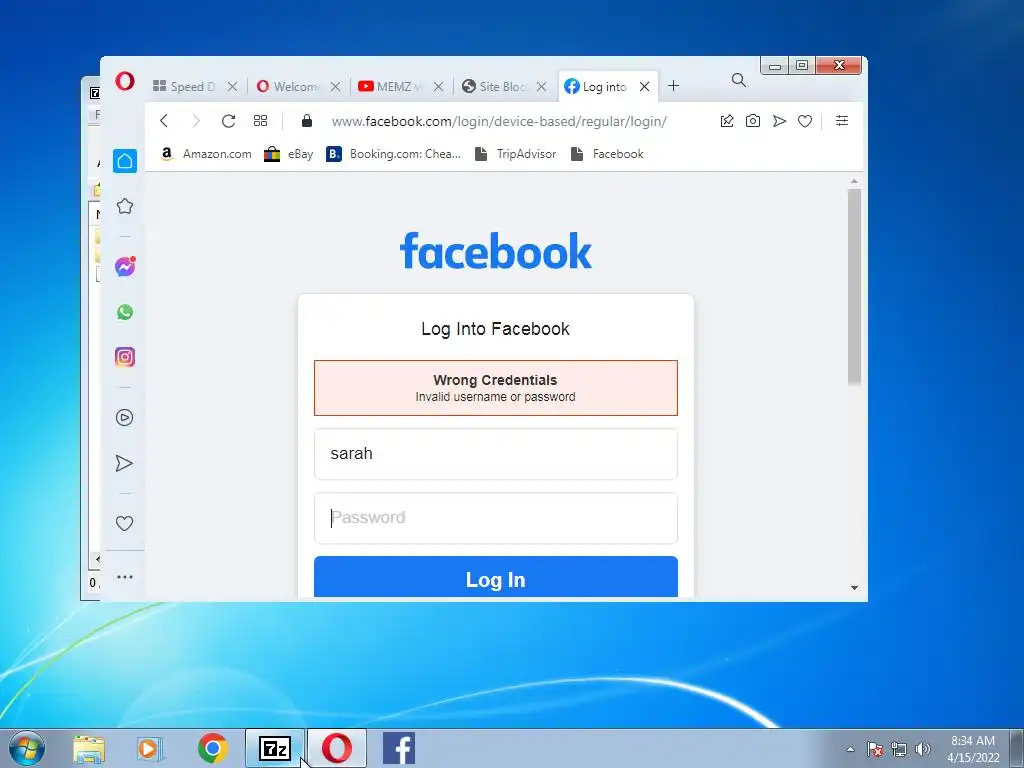This screenshot has width=1024, height=768.
Task: Open My Flow in the sidebar
Action: [124, 464]
